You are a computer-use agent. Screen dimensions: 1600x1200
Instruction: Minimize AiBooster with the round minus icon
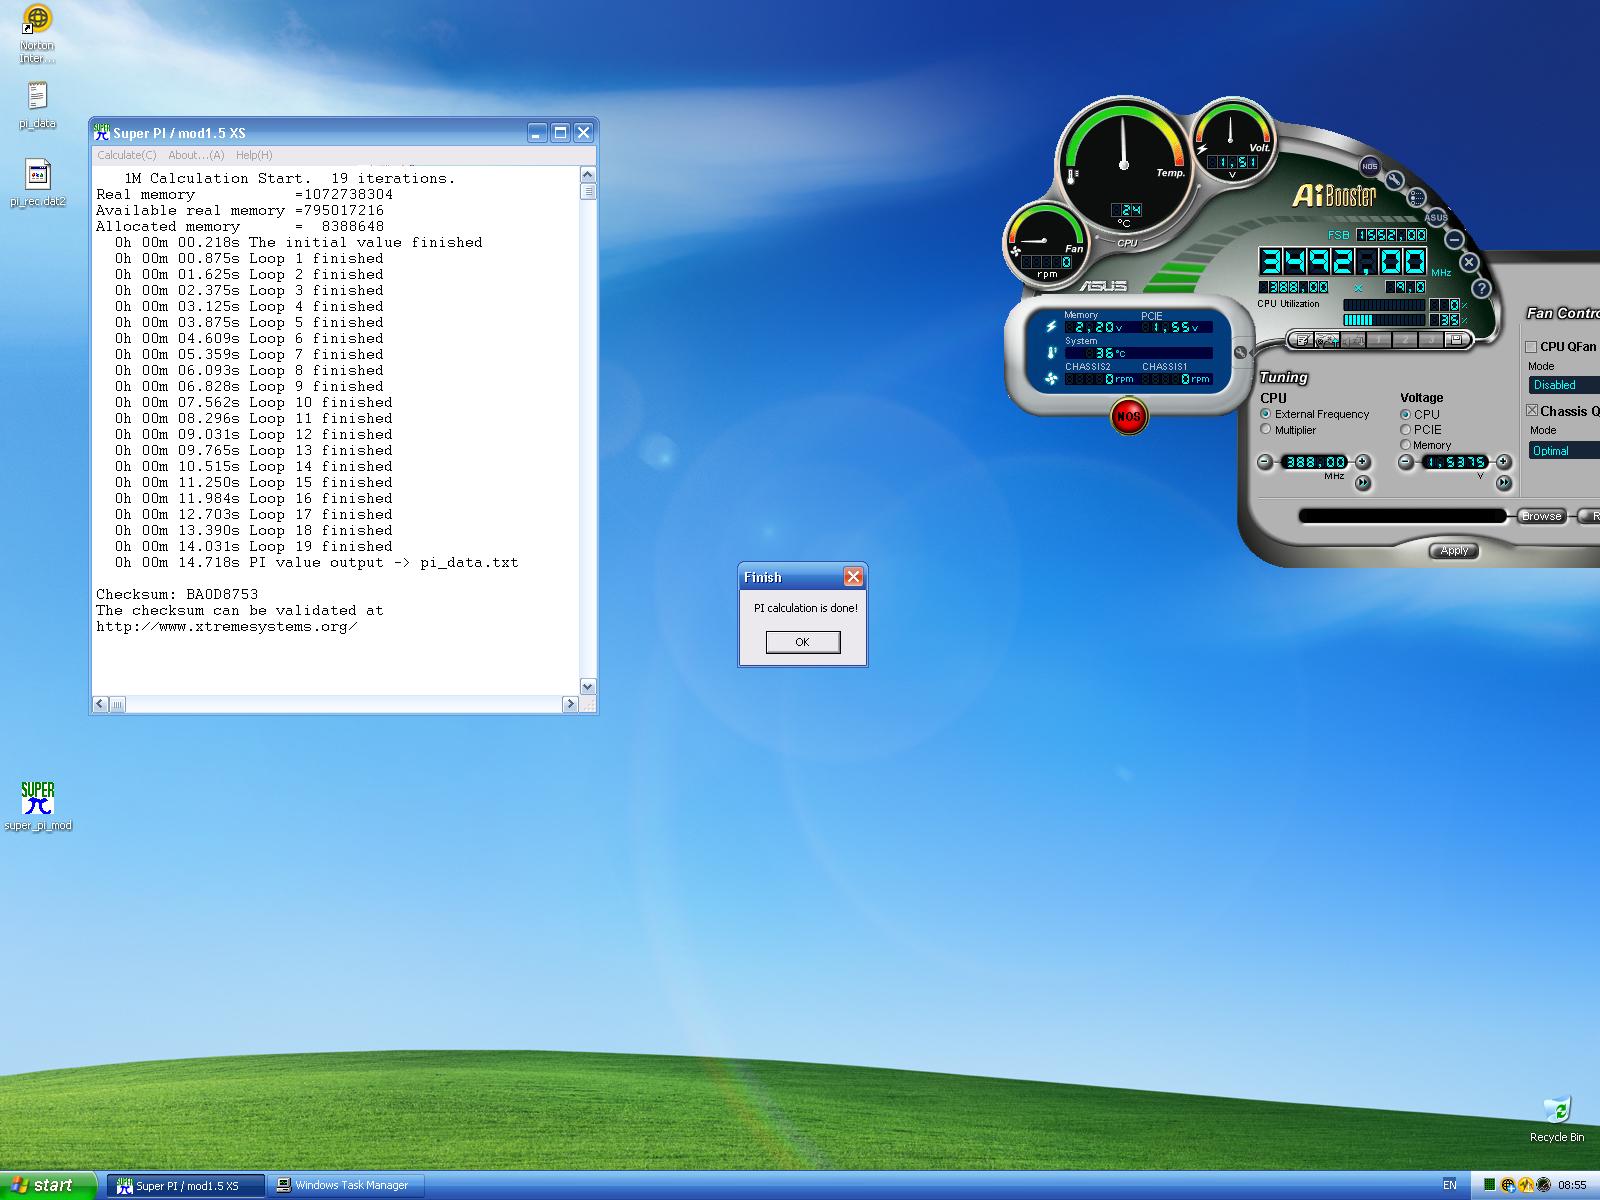click(x=1454, y=240)
